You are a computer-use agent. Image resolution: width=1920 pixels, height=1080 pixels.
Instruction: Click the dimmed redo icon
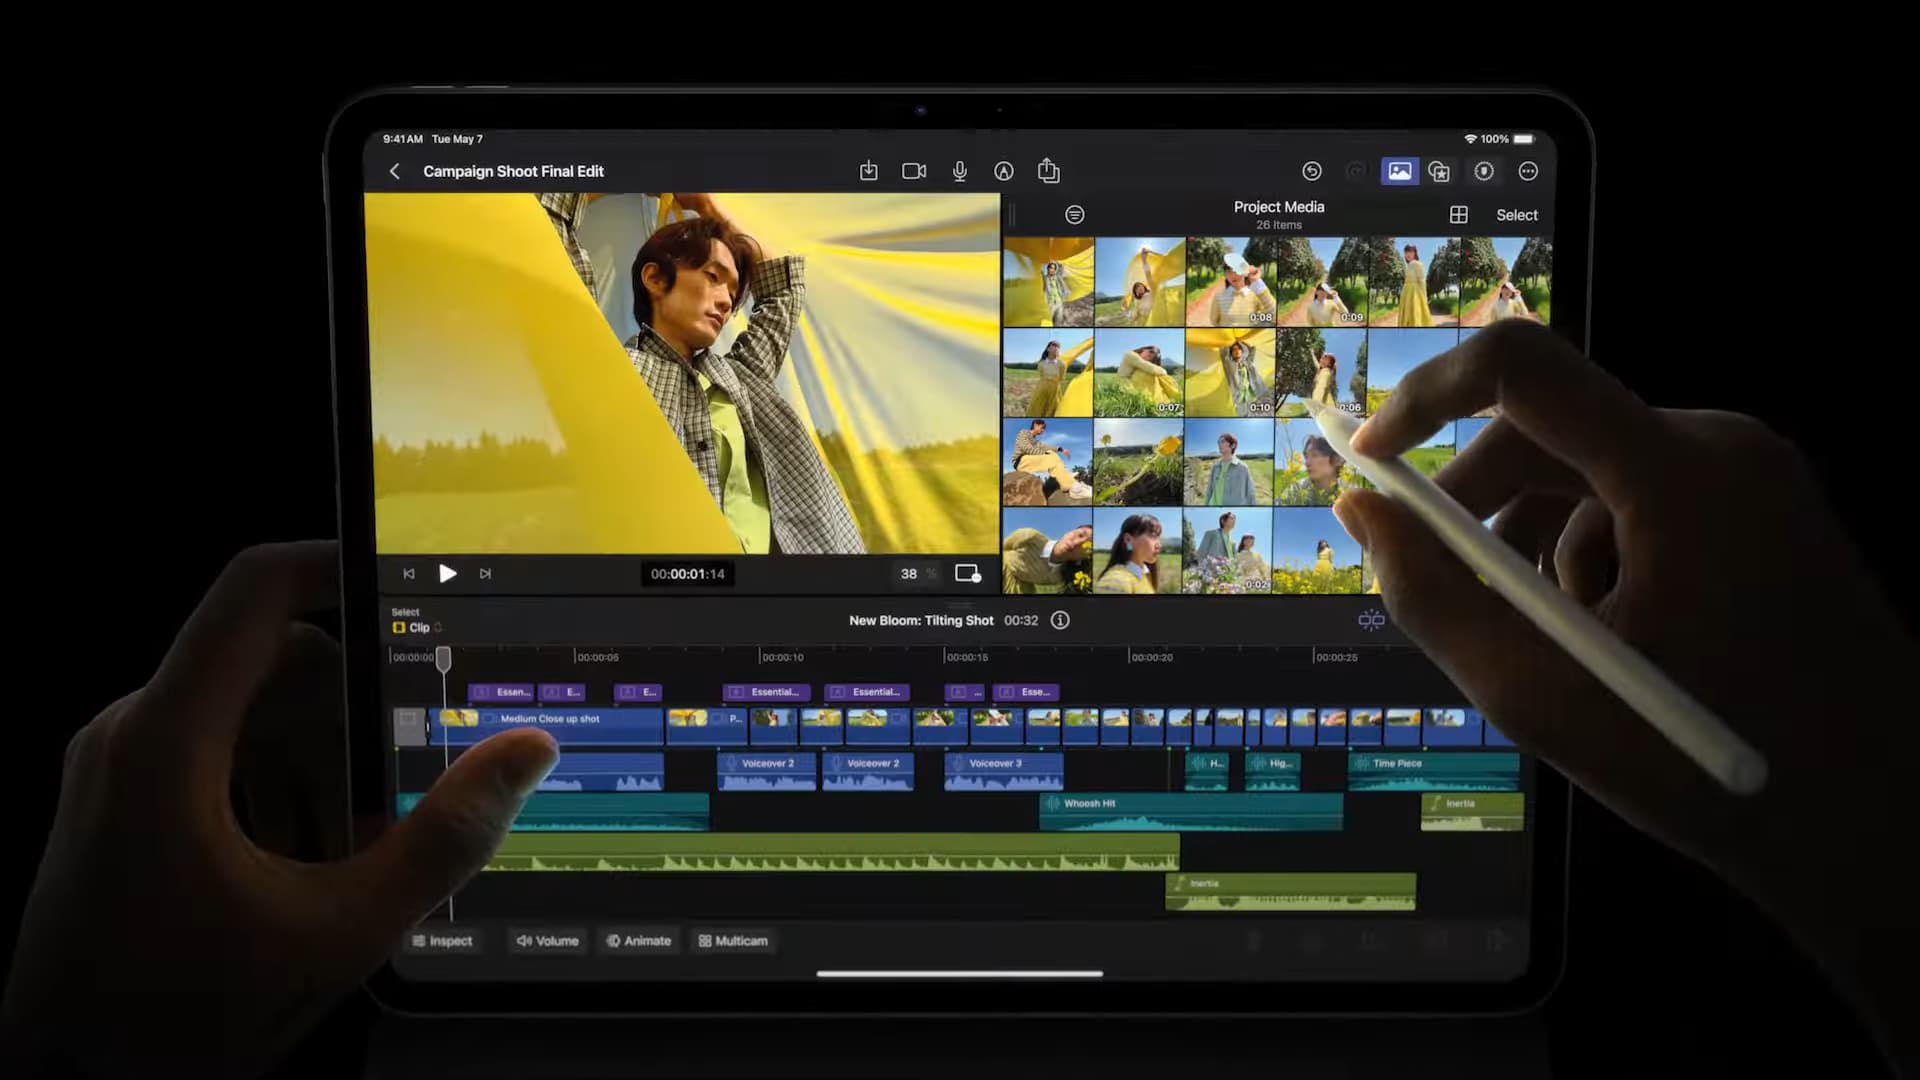coord(1355,171)
